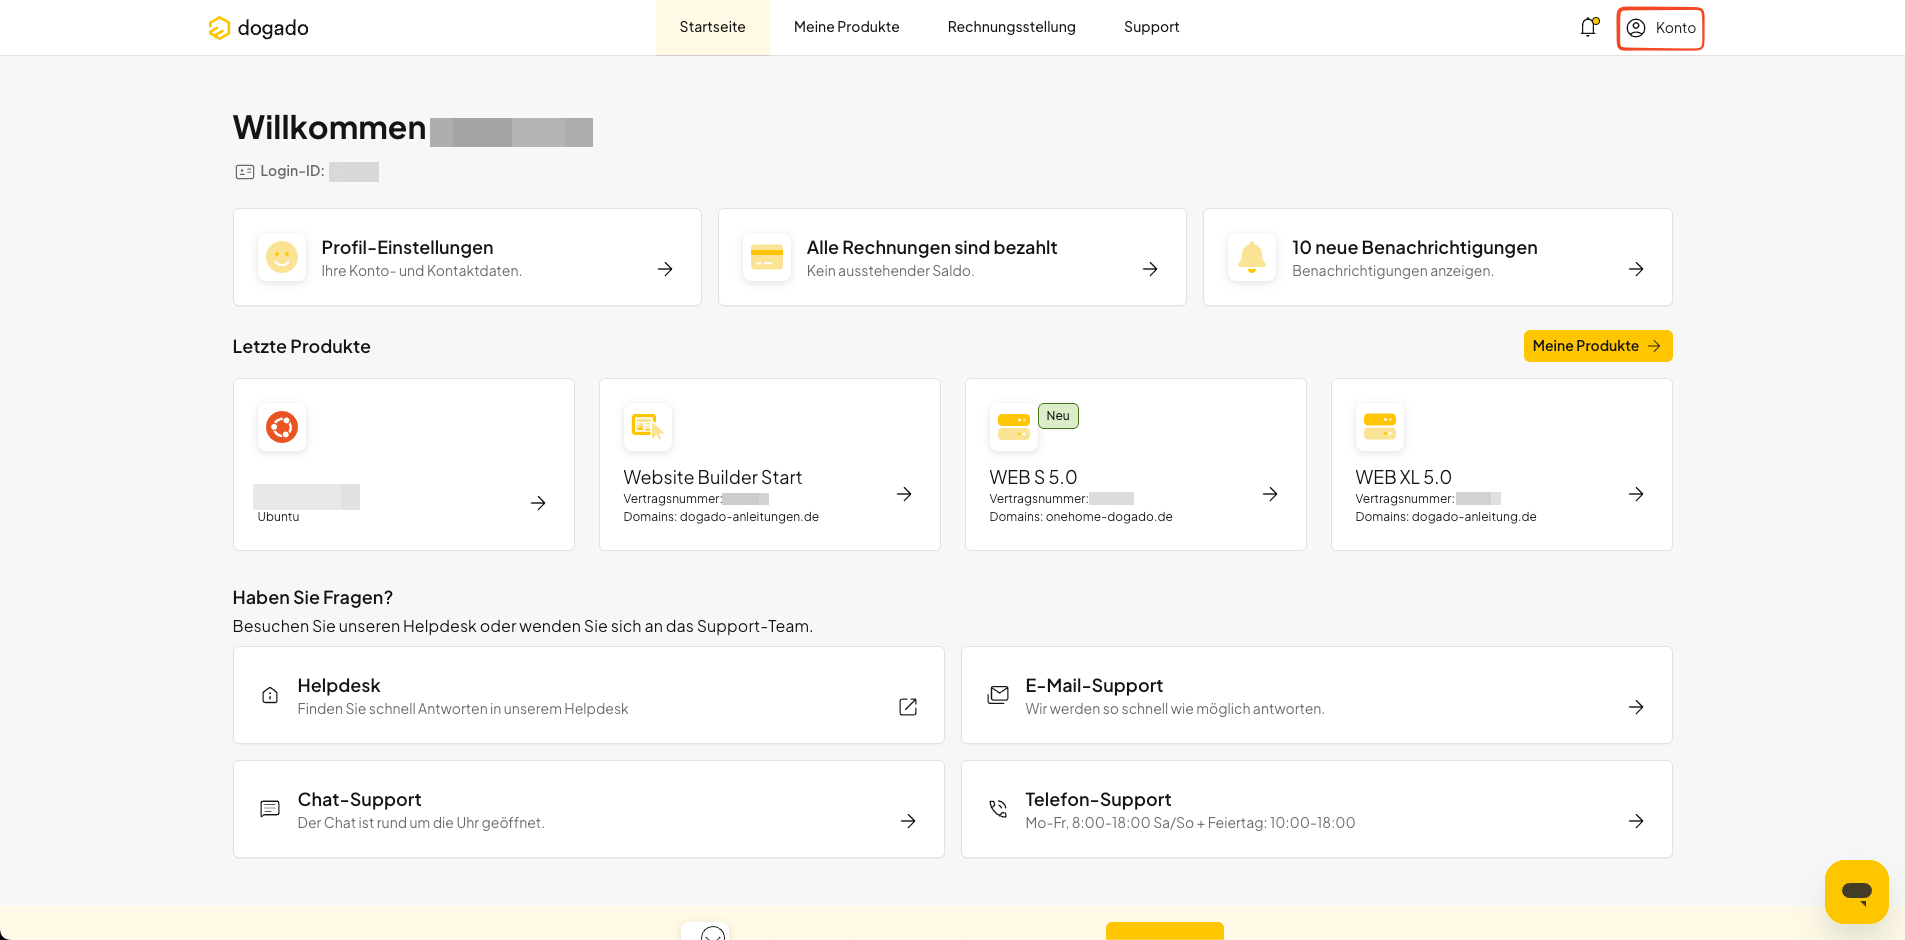The width and height of the screenshot is (1905, 940).
Task: Click the Telefon-Support phone icon
Action: tap(998, 809)
